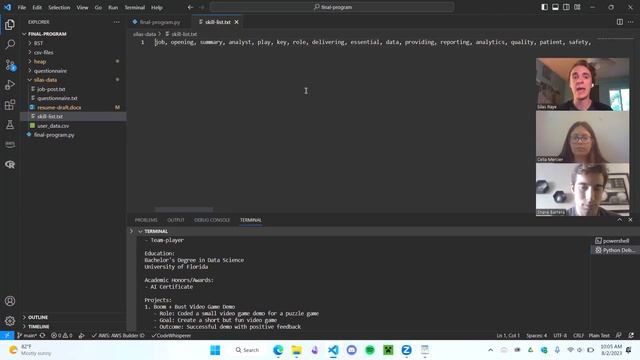This screenshot has width=640, height=360.
Task: Maximize the terminal panel with chevron
Action: coord(620,220)
